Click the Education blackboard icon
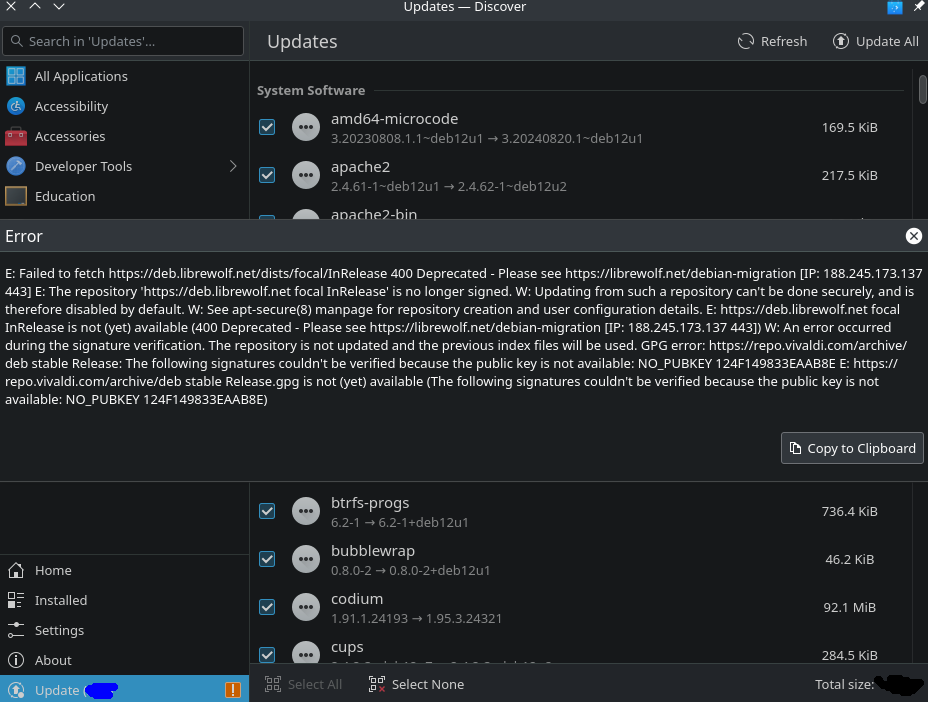This screenshot has width=928, height=702. [x=16, y=197]
